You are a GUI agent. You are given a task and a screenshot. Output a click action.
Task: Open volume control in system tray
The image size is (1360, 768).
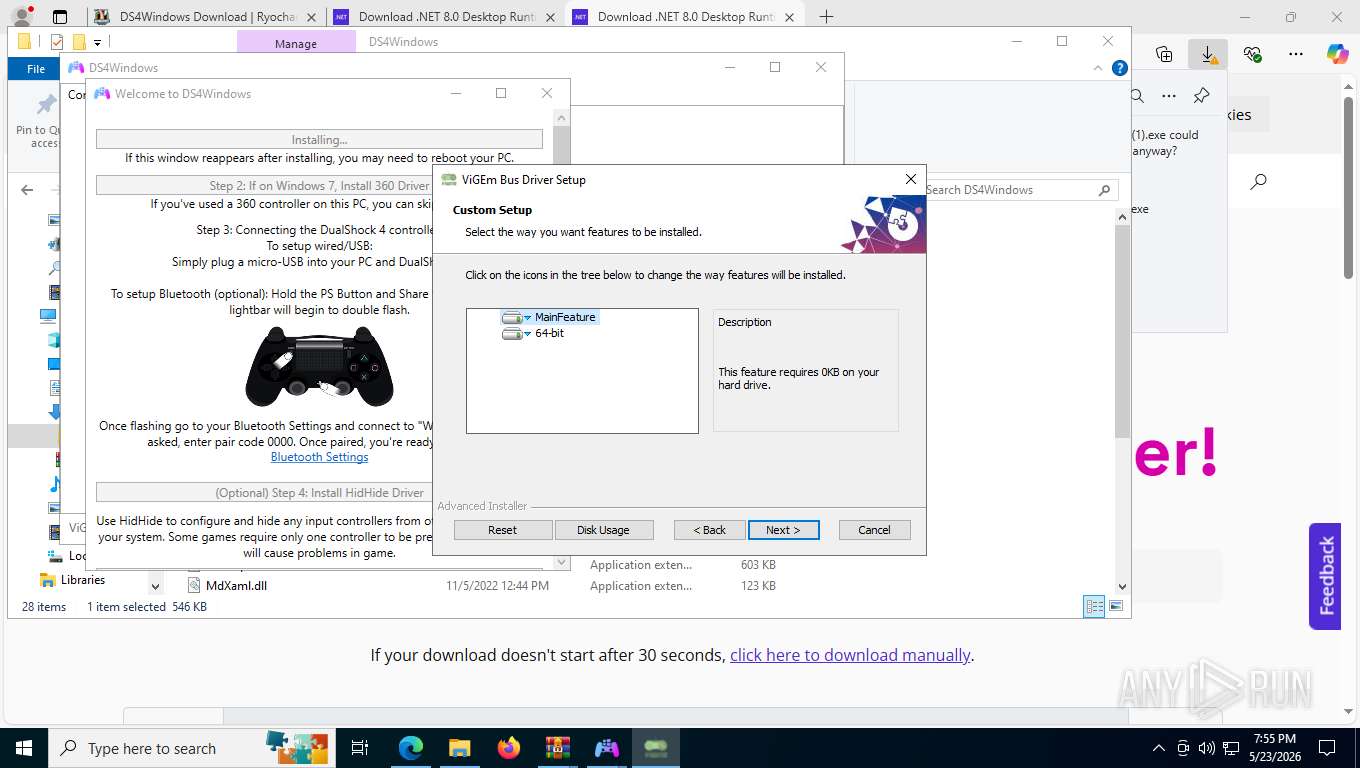point(1207,748)
